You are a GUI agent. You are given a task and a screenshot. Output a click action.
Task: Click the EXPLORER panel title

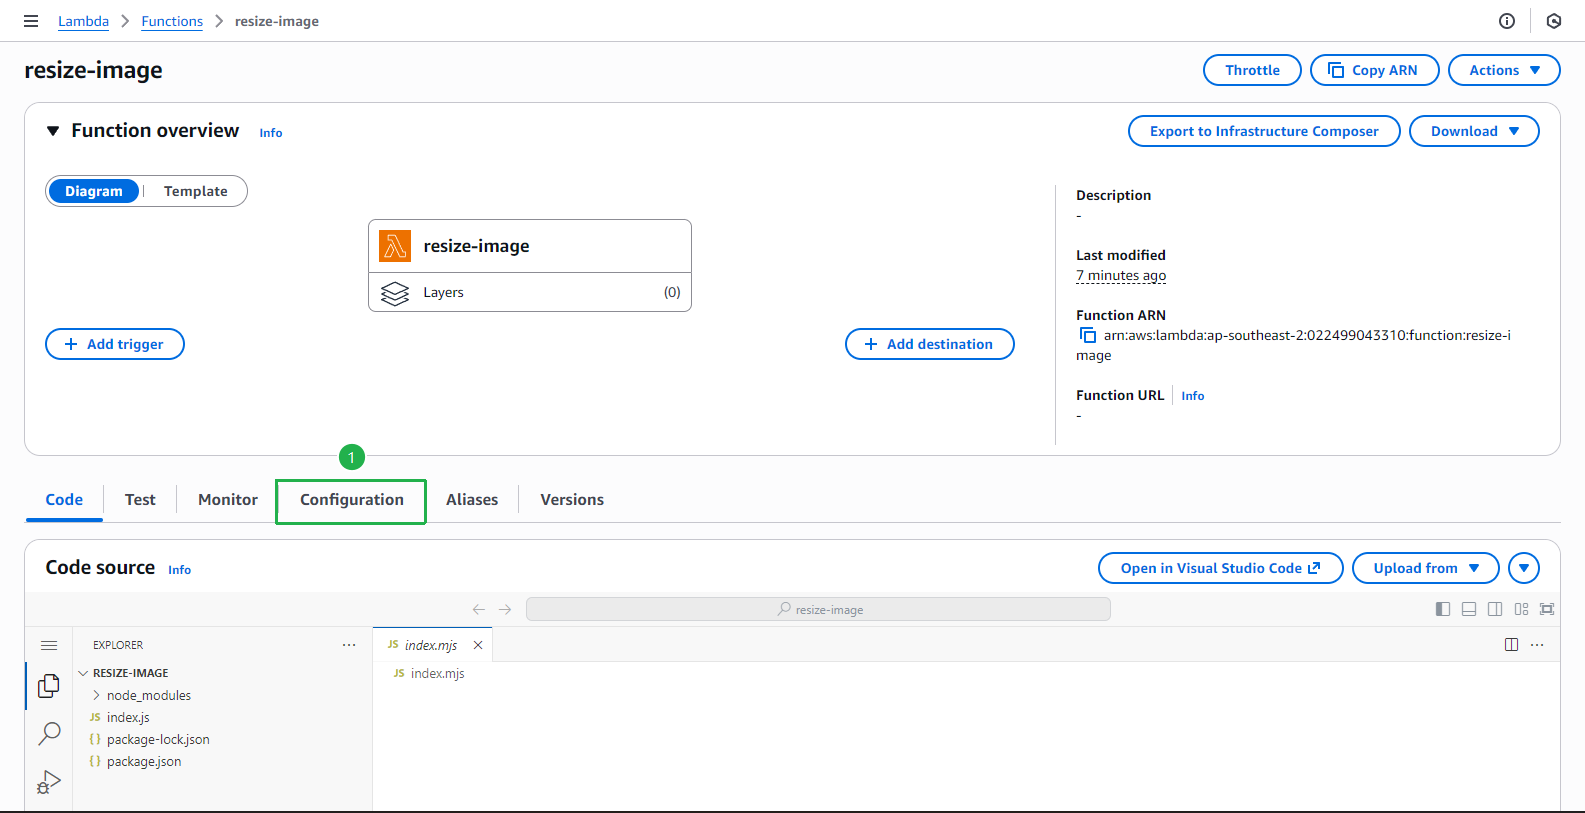point(118,645)
